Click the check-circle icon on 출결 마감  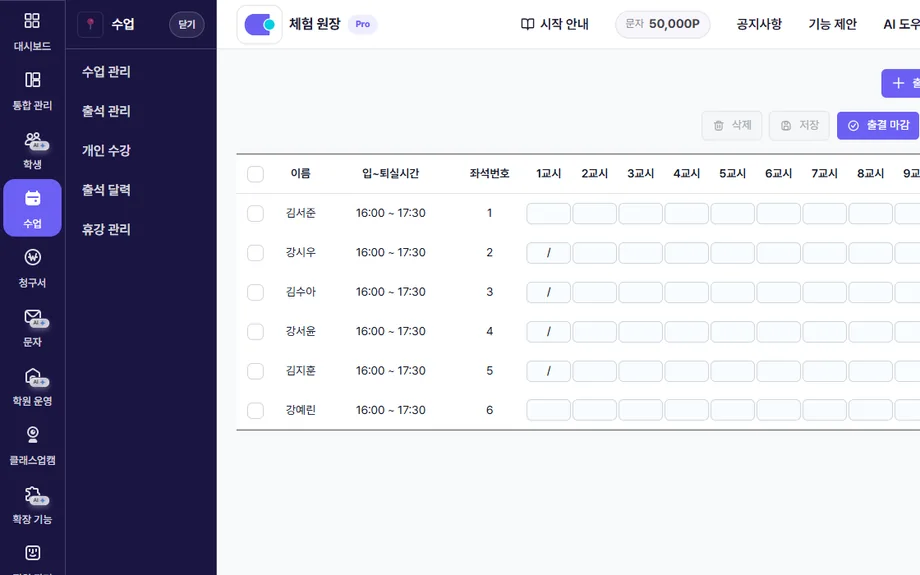coord(853,126)
